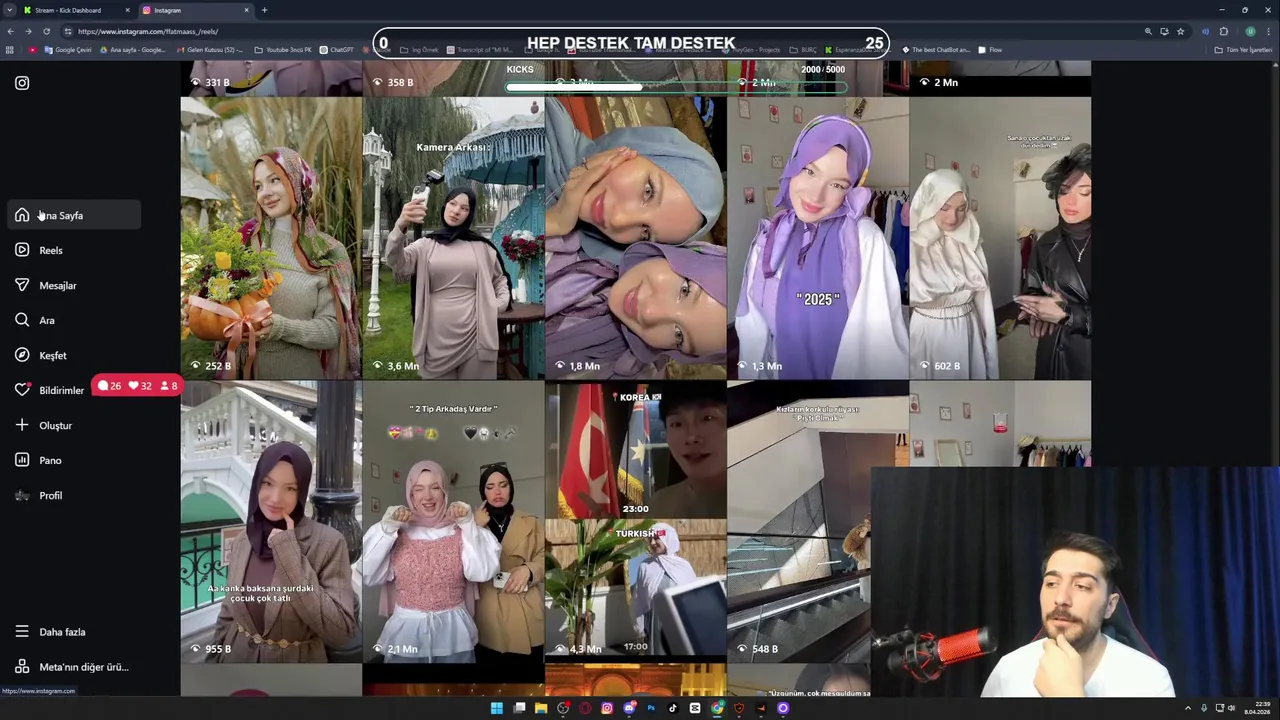The height and width of the screenshot is (720, 1280).
Task: Click the zoom magnifier in address bar
Action: click(x=1148, y=31)
